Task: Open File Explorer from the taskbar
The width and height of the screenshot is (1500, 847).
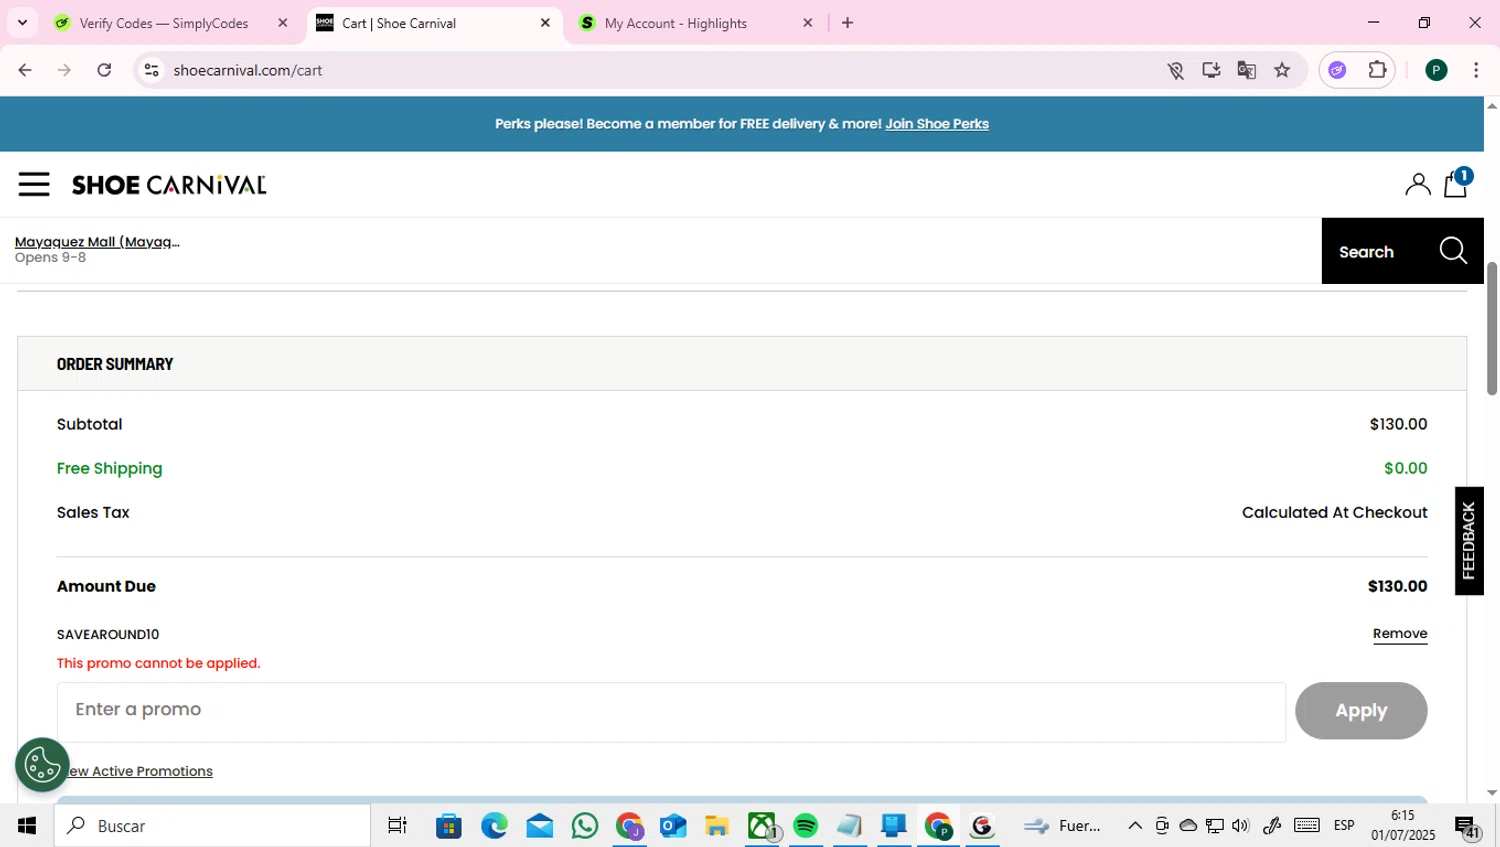Action: coord(717,826)
